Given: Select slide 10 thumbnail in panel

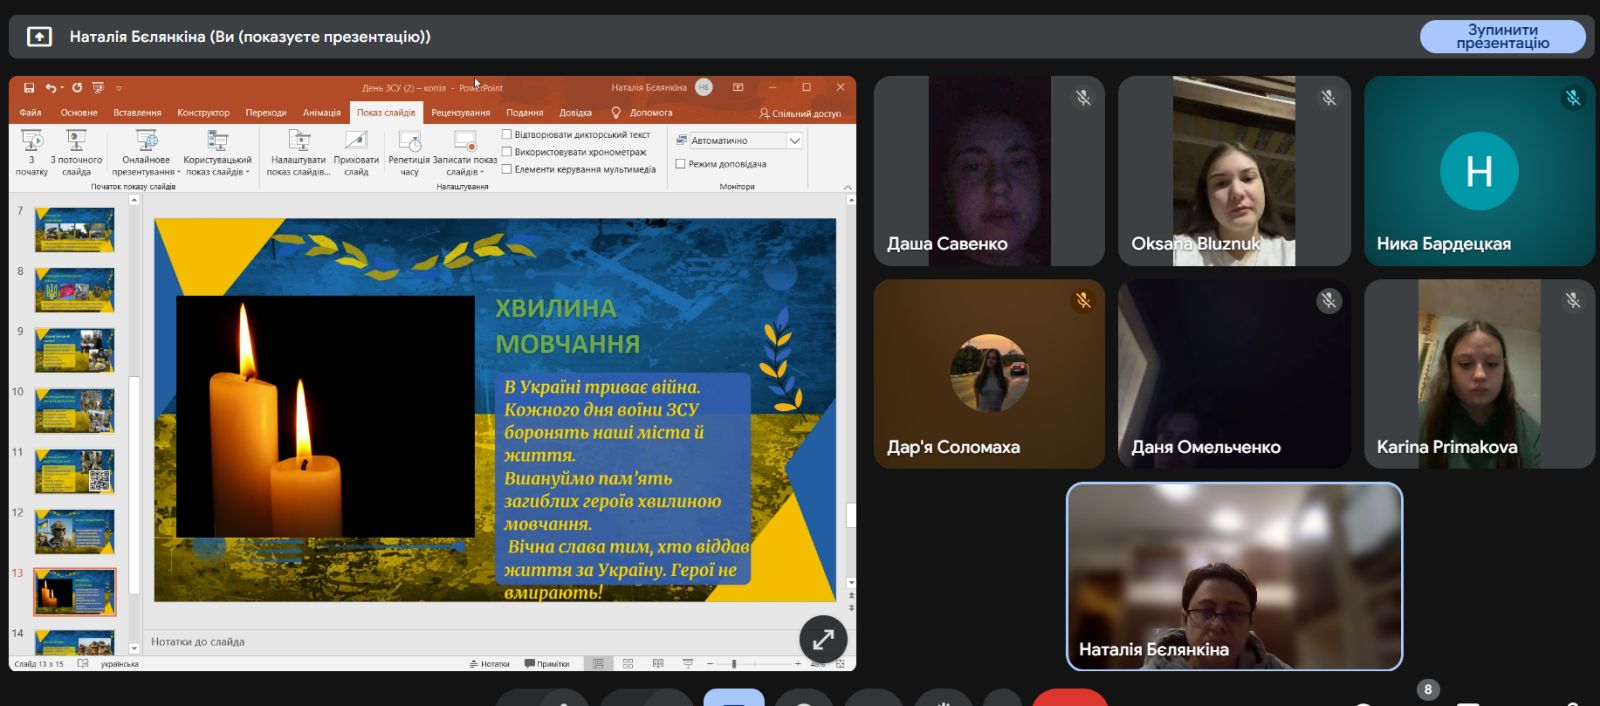Looking at the screenshot, I should [x=75, y=410].
